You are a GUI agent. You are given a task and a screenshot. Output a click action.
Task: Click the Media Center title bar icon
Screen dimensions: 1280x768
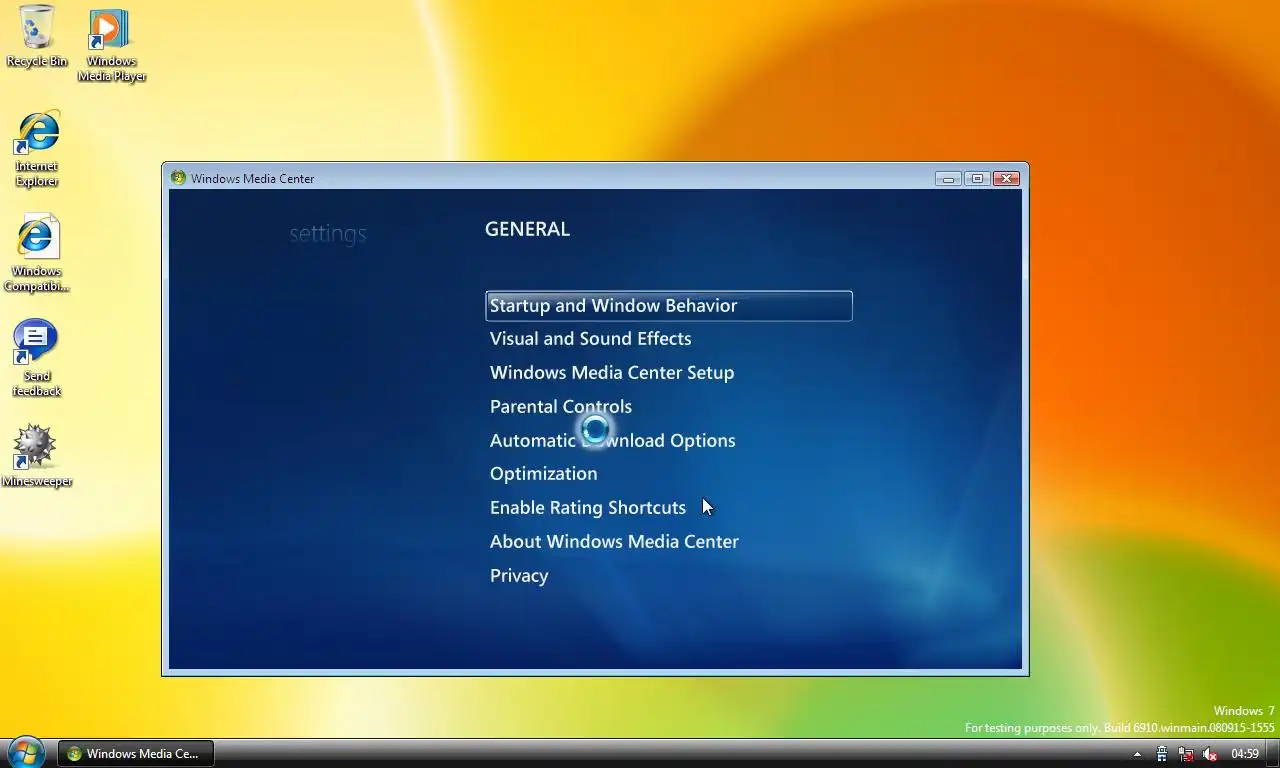(178, 178)
